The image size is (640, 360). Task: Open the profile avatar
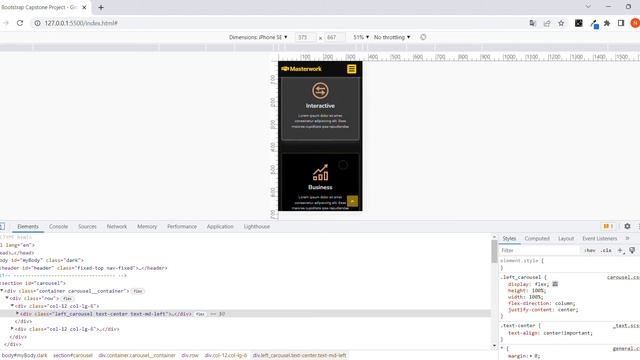click(635, 23)
